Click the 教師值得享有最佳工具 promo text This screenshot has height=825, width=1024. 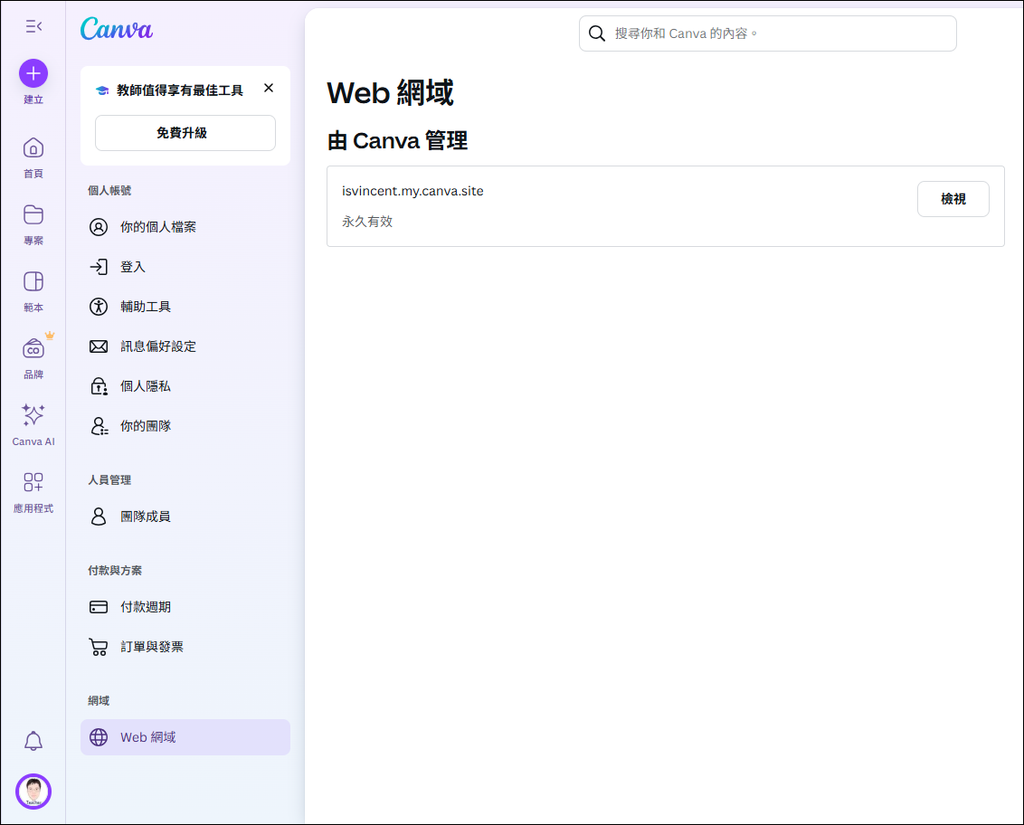(180, 90)
